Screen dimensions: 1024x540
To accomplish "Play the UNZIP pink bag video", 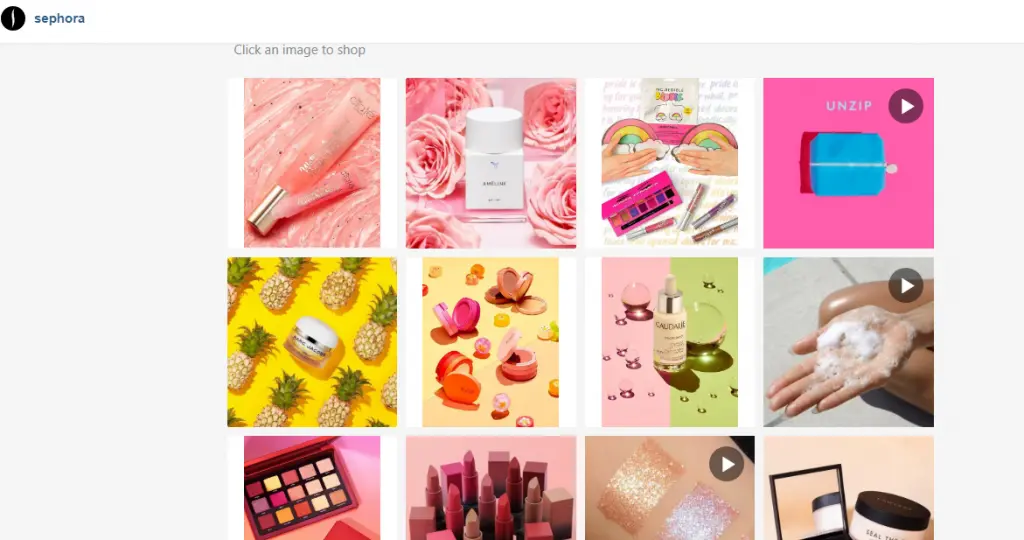I will click(x=906, y=106).
